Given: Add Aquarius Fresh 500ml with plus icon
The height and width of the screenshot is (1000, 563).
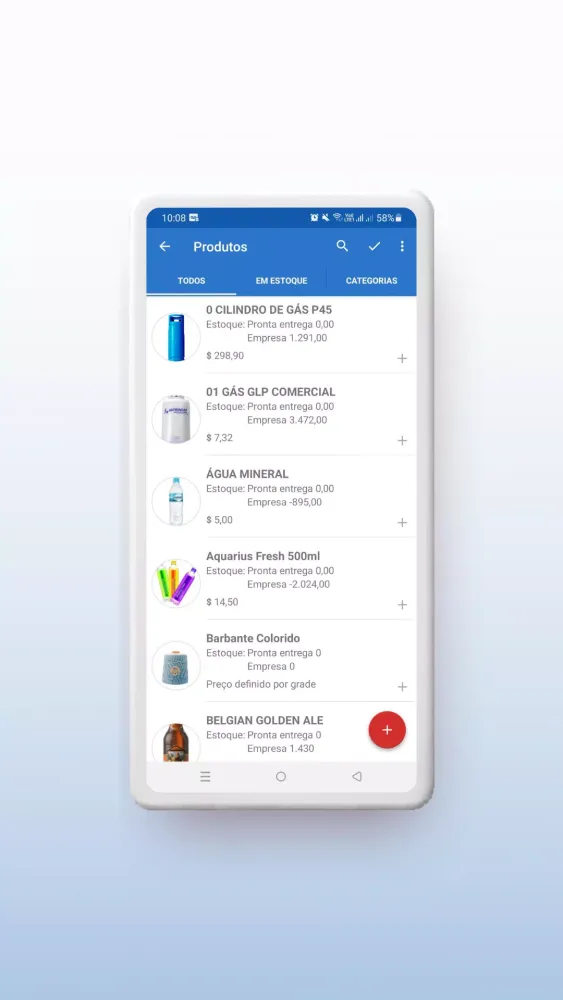Looking at the screenshot, I should coord(402,605).
